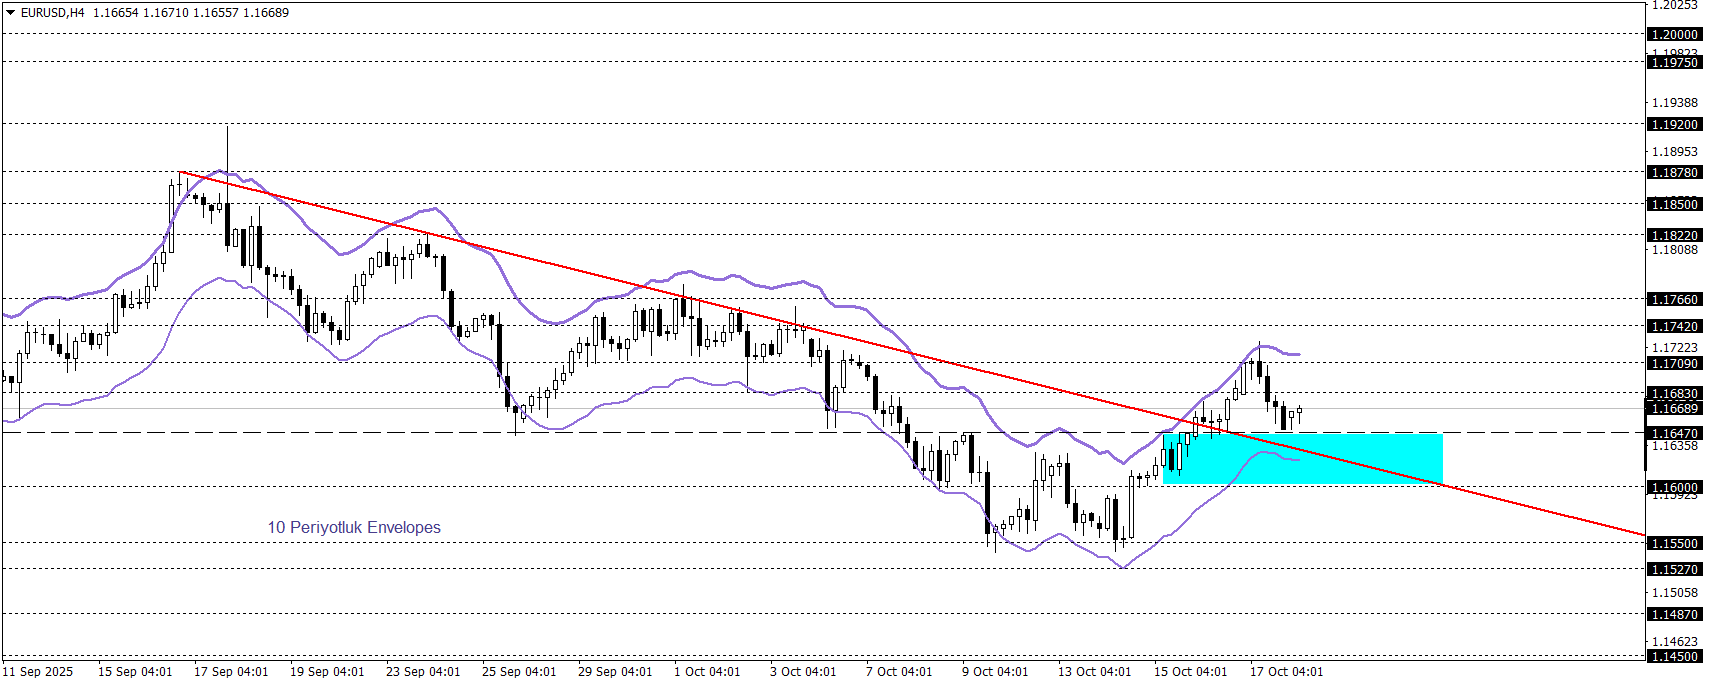Click the 1.20000 price level label
This screenshot has width=1709, height=684.
pyautogui.click(x=1674, y=34)
